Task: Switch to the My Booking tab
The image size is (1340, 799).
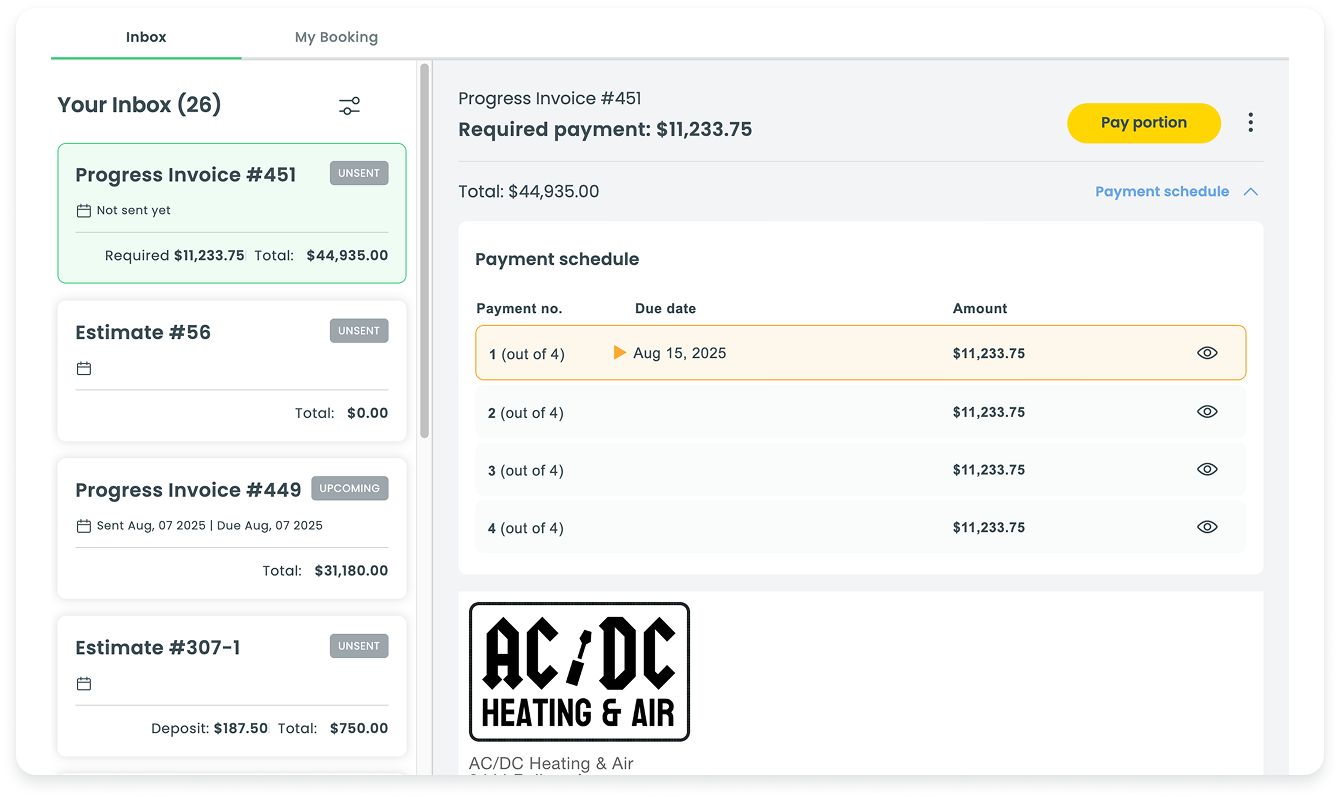Action: point(336,37)
